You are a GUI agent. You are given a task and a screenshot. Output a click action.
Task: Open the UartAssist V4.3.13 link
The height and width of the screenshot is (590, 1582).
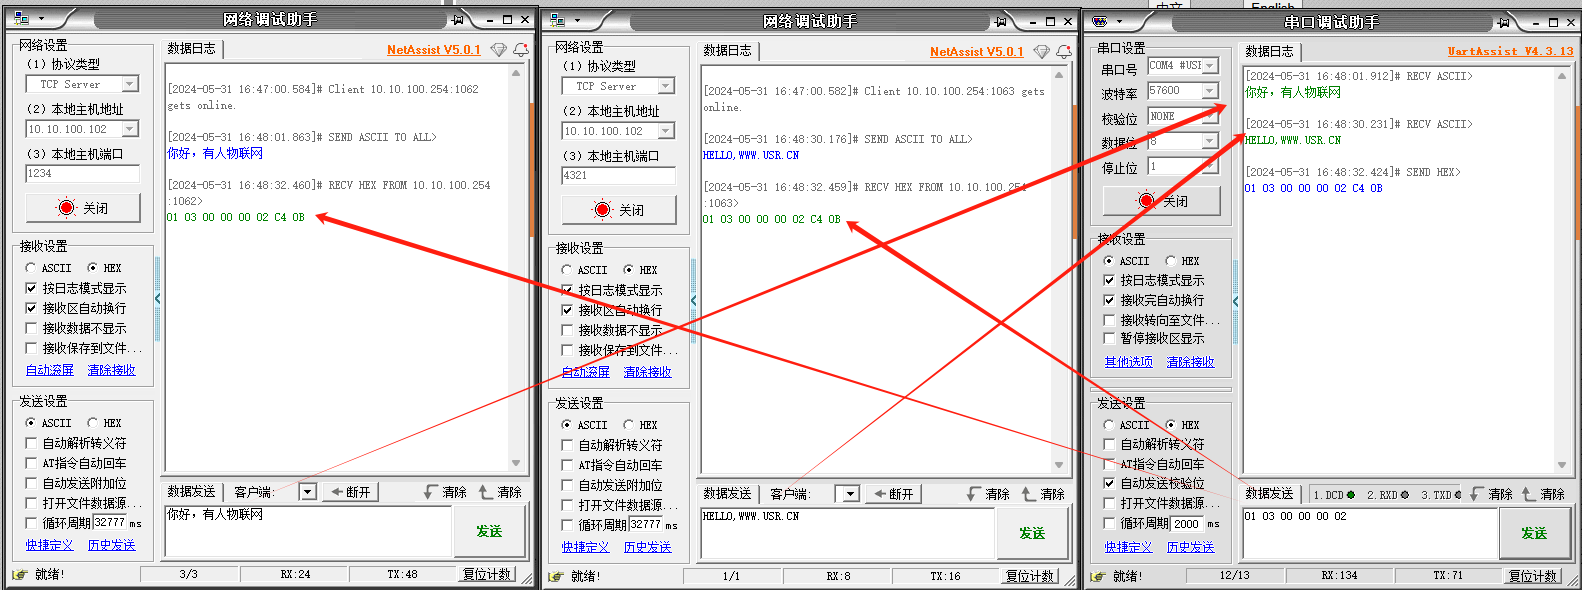point(1510,51)
